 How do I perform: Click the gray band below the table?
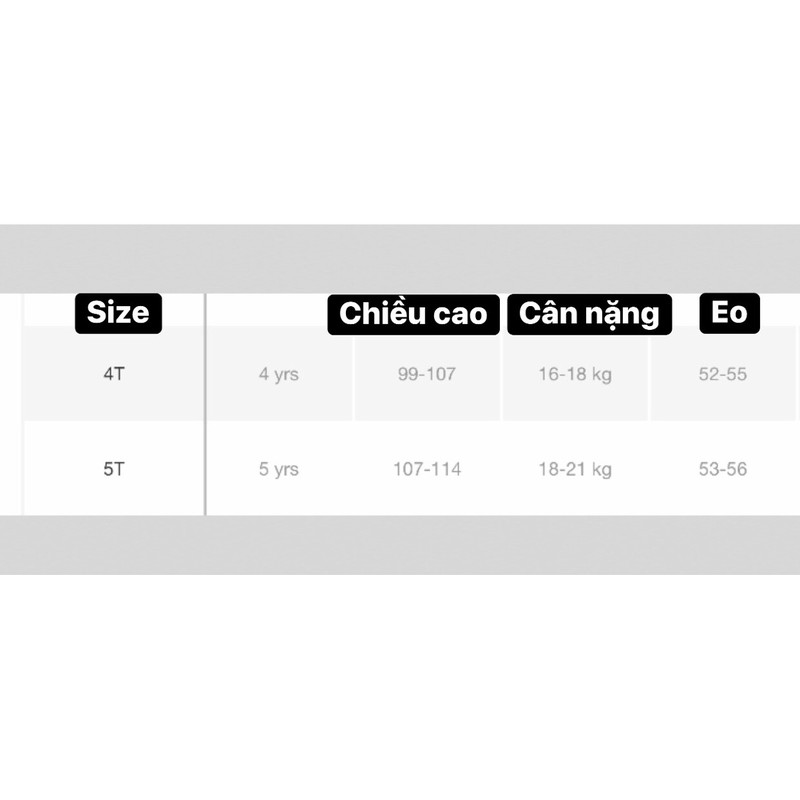tap(400, 545)
